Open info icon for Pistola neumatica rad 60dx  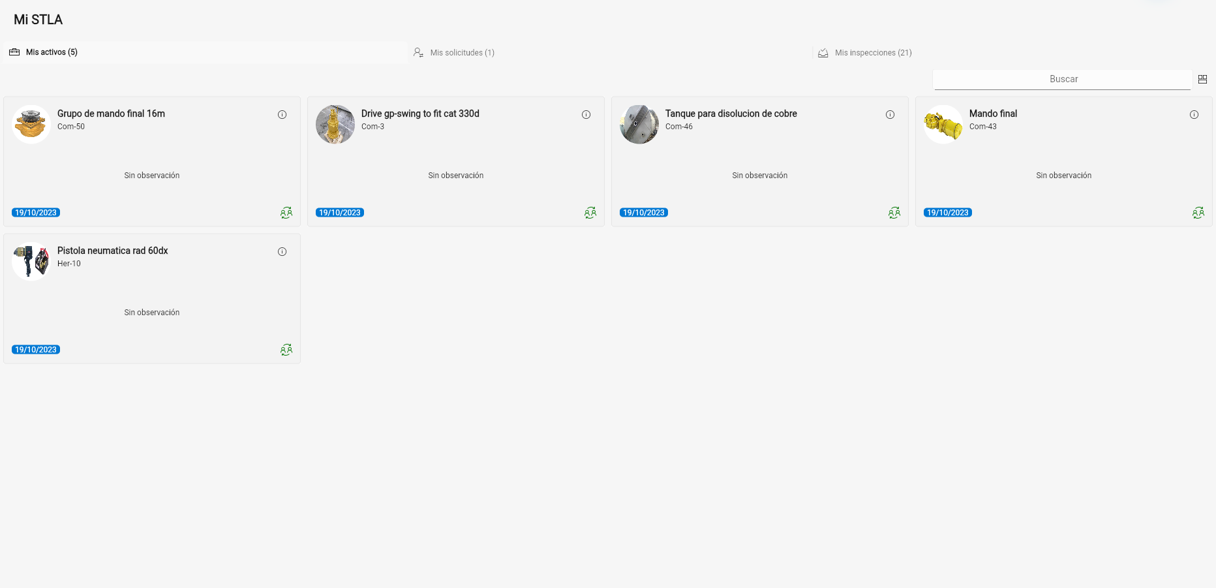[282, 252]
